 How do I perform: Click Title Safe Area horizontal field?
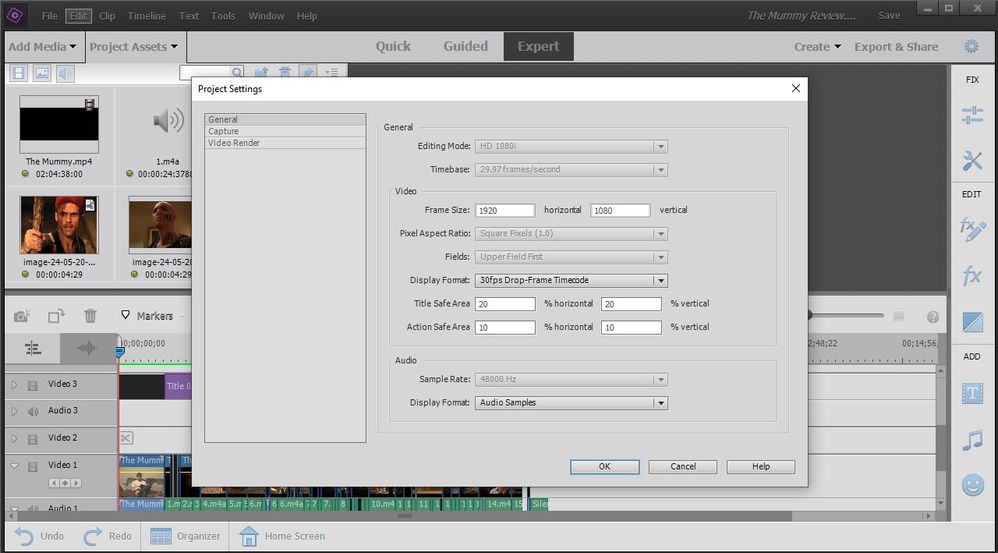(505, 304)
